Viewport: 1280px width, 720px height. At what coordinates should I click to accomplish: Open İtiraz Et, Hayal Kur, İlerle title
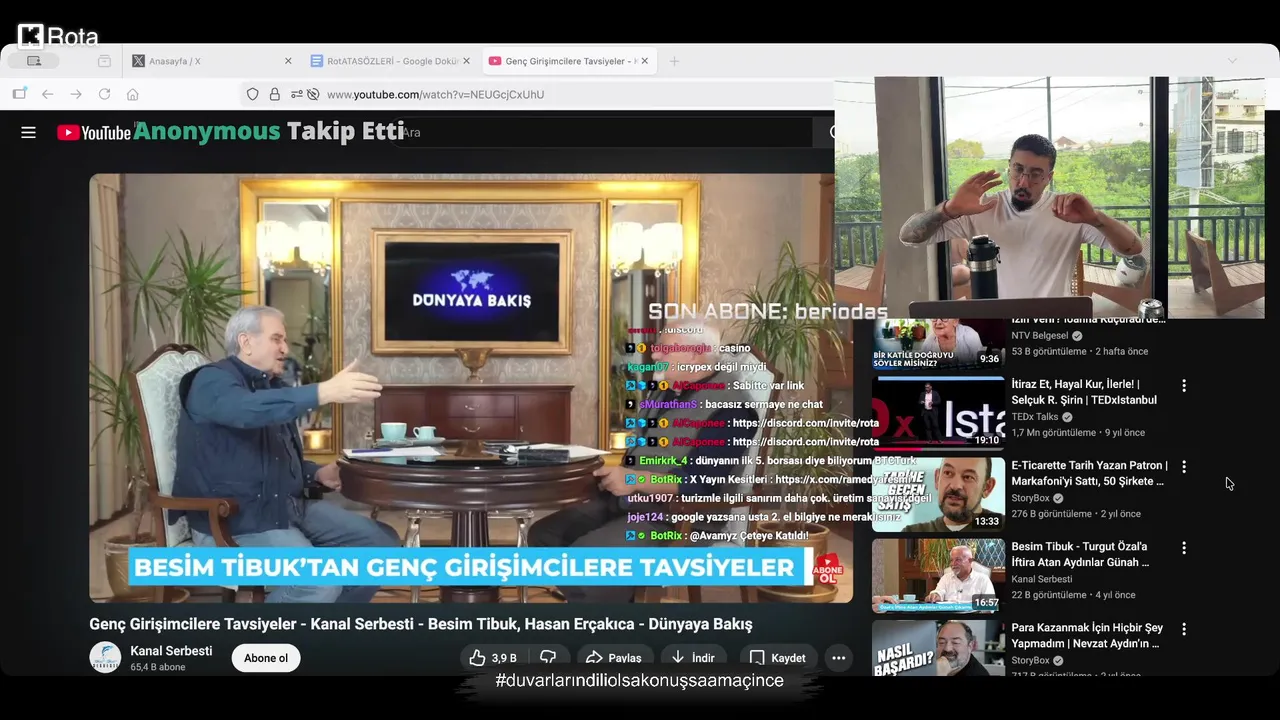pyautogui.click(x=1084, y=392)
